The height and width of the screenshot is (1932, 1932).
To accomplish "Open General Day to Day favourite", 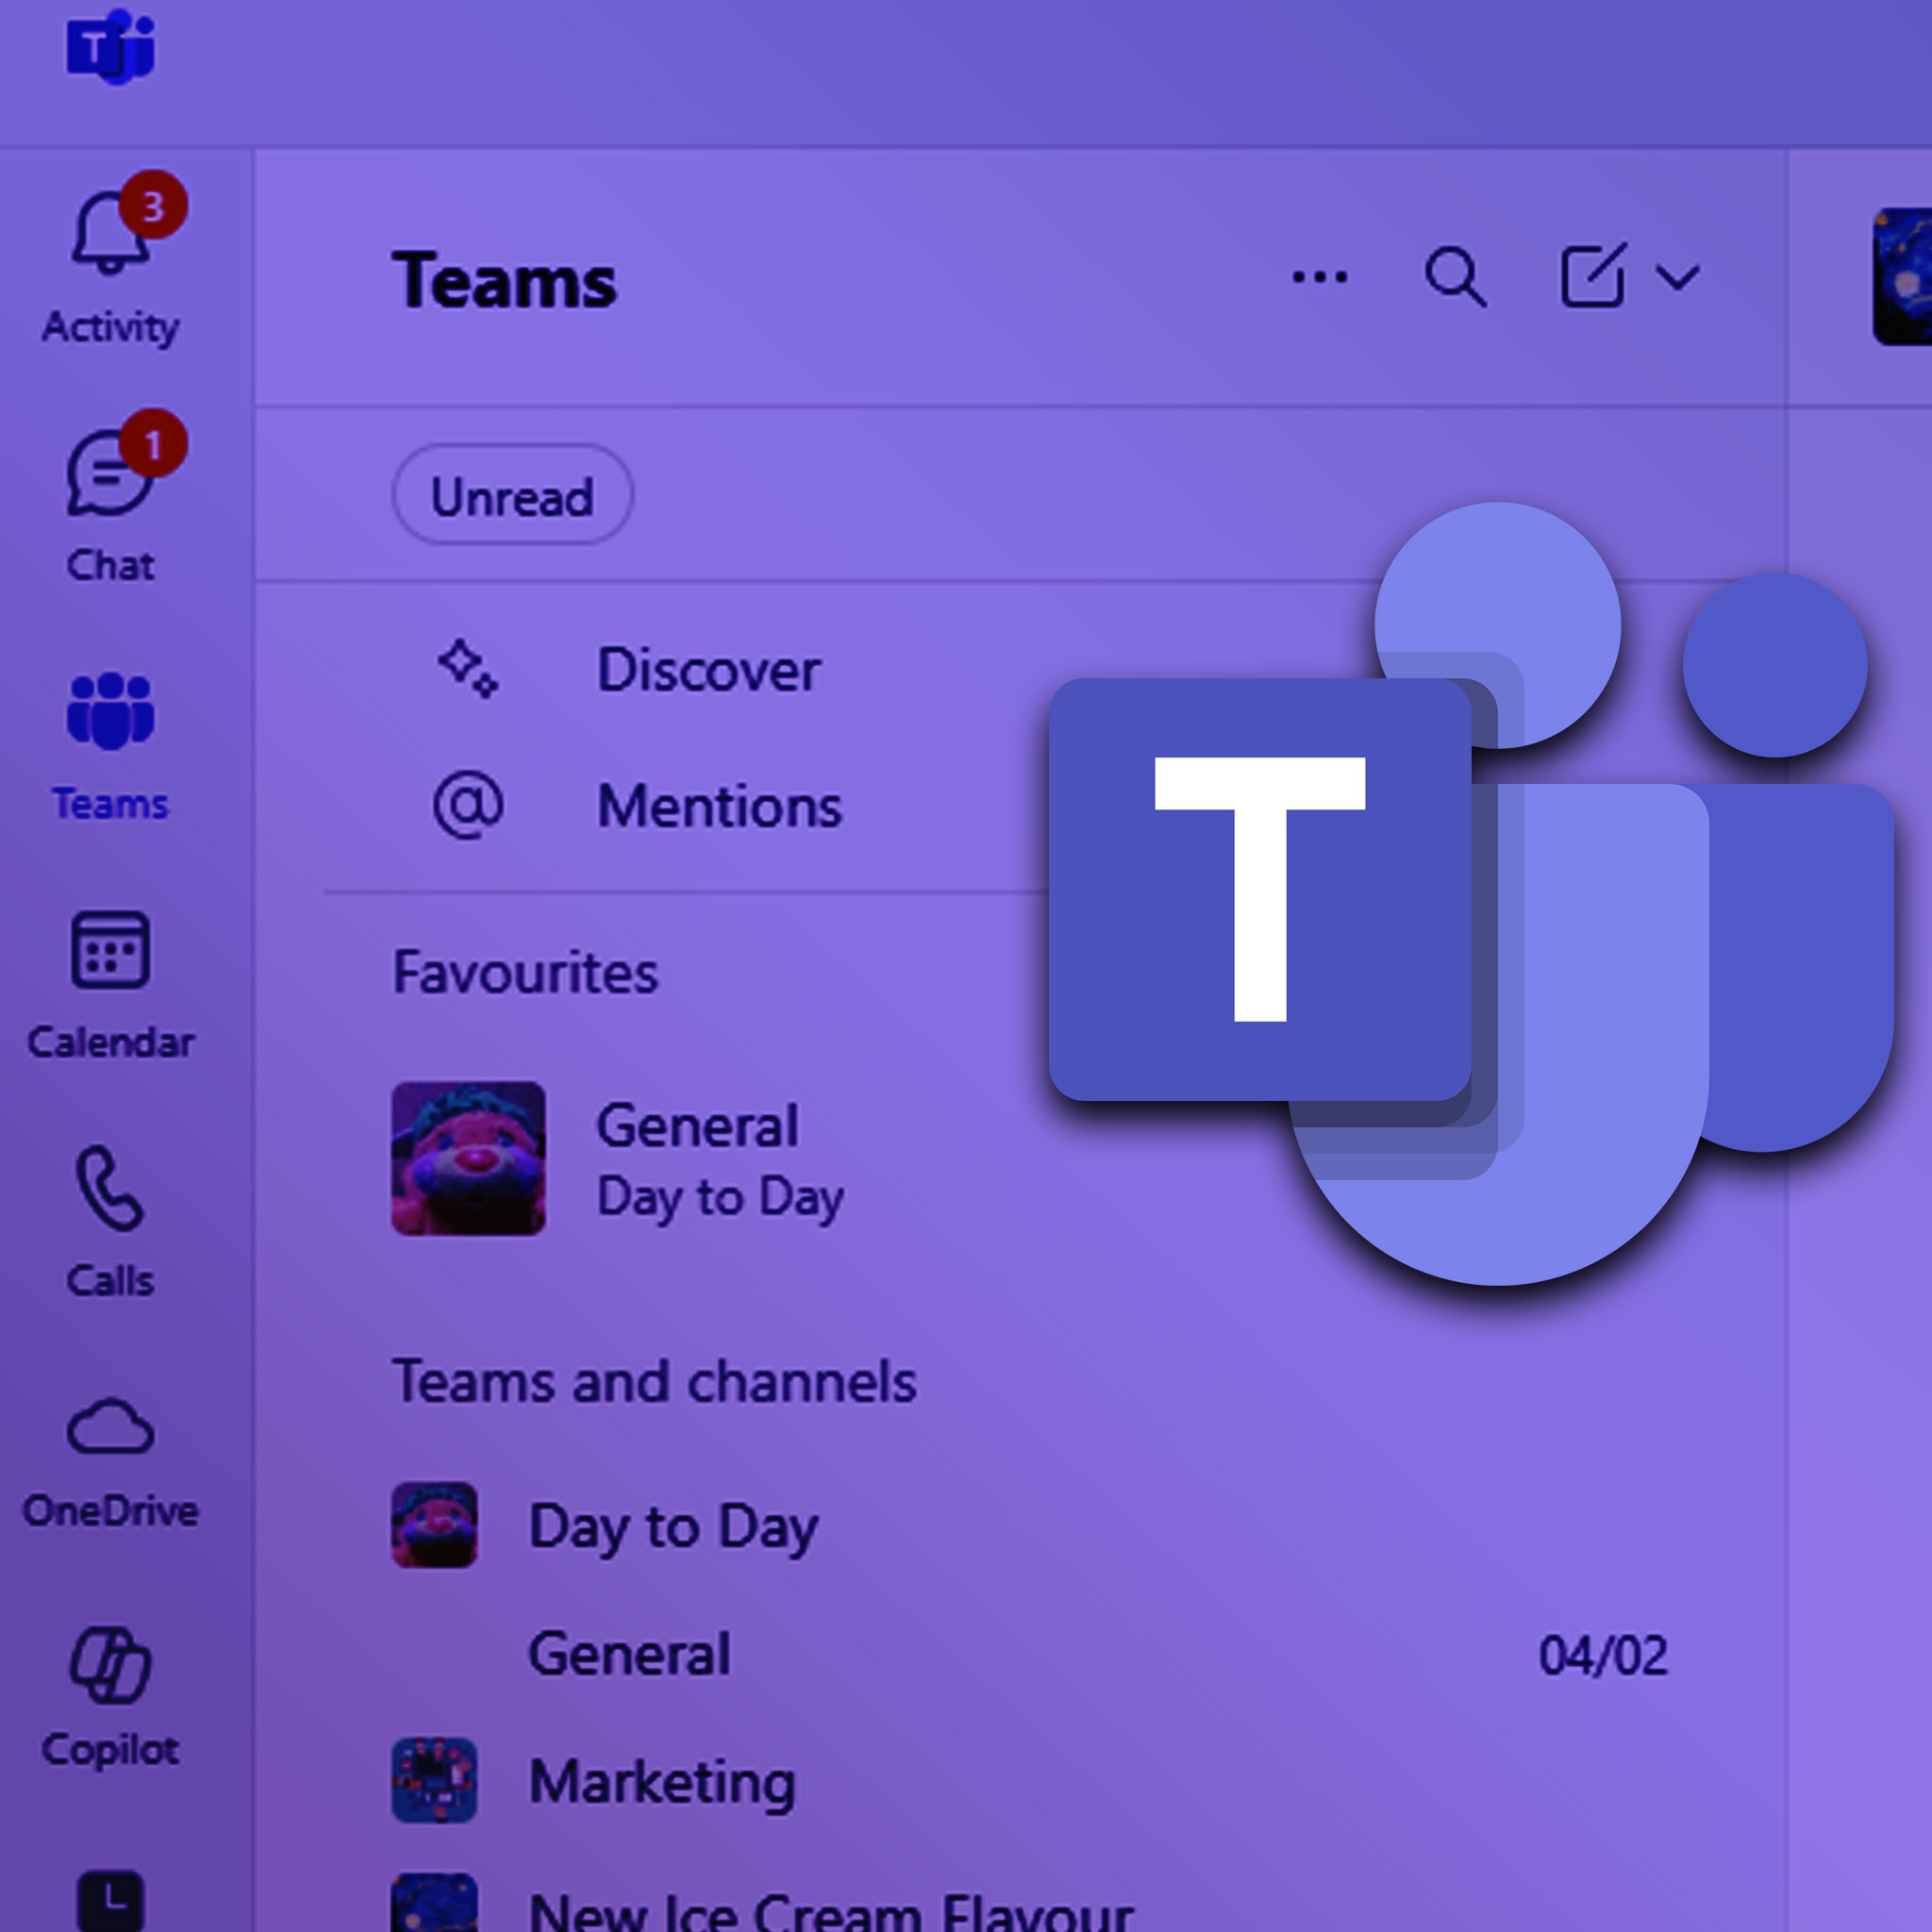I will (720, 1160).
